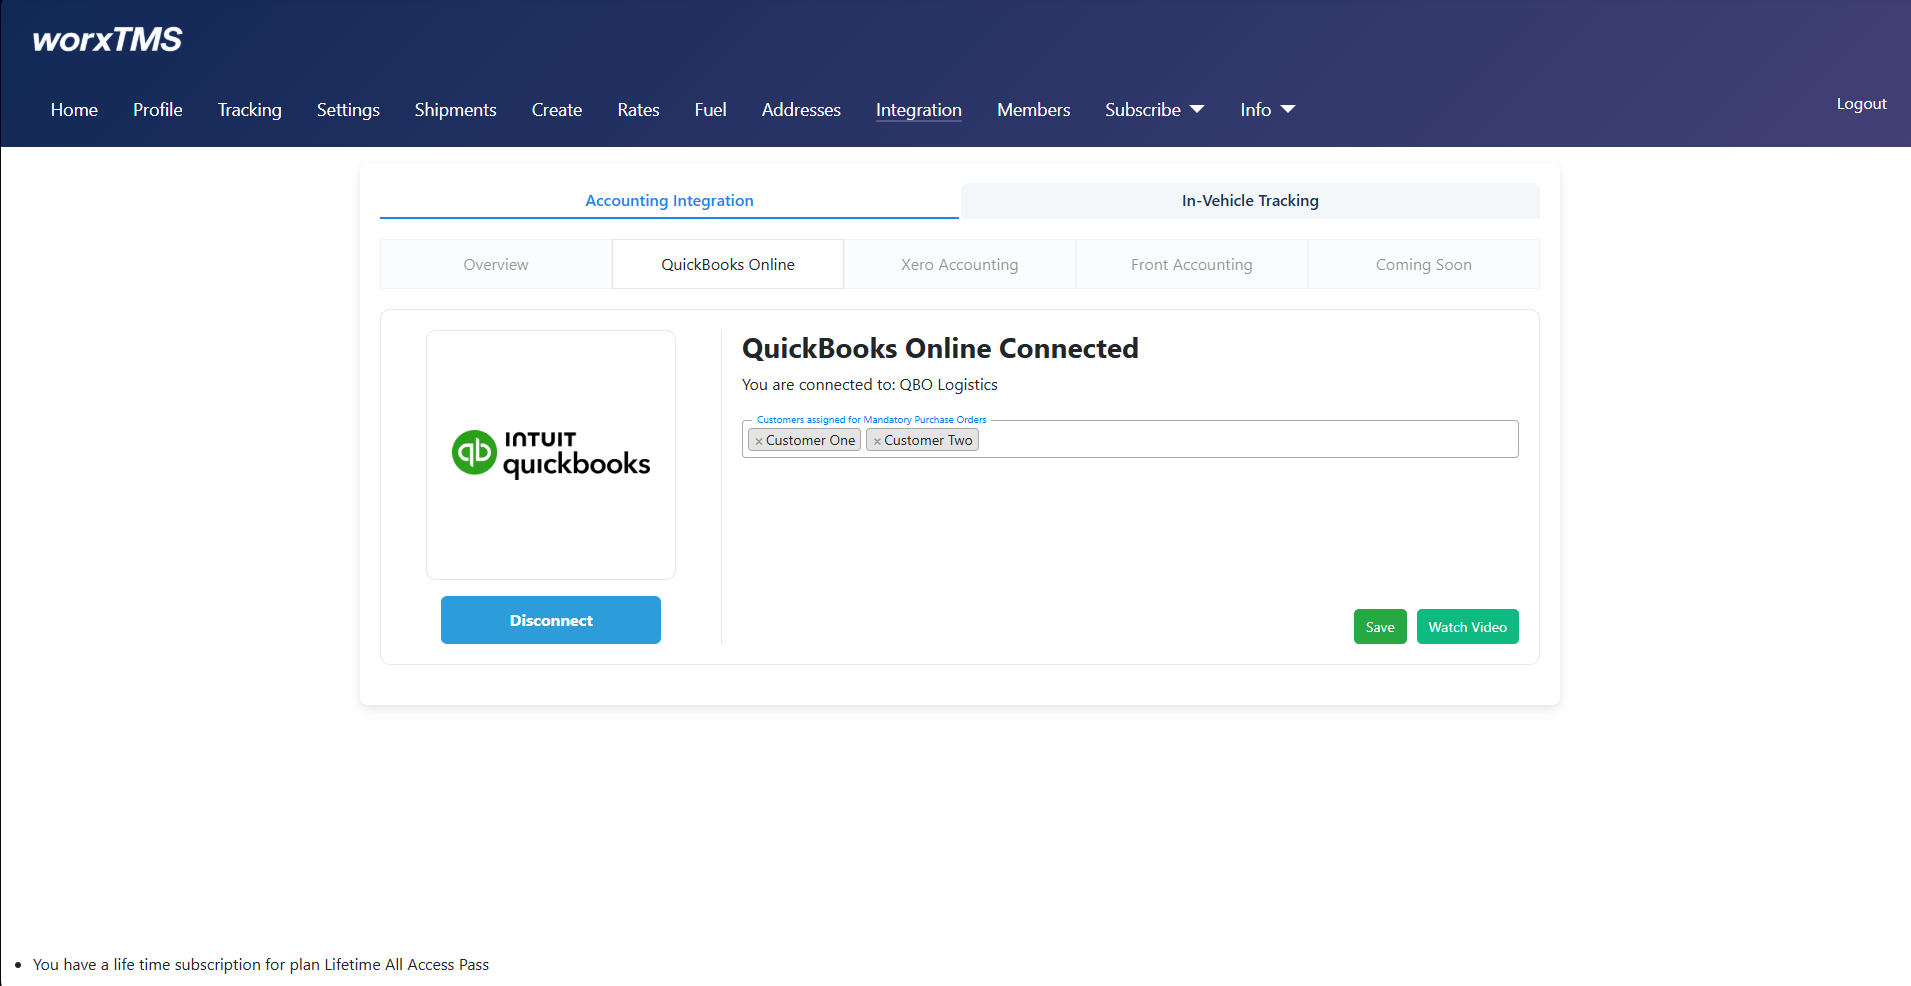Image resolution: width=1911 pixels, height=986 pixels.
Task: Open the Front Accounting tab
Action: coord(1191,264)
